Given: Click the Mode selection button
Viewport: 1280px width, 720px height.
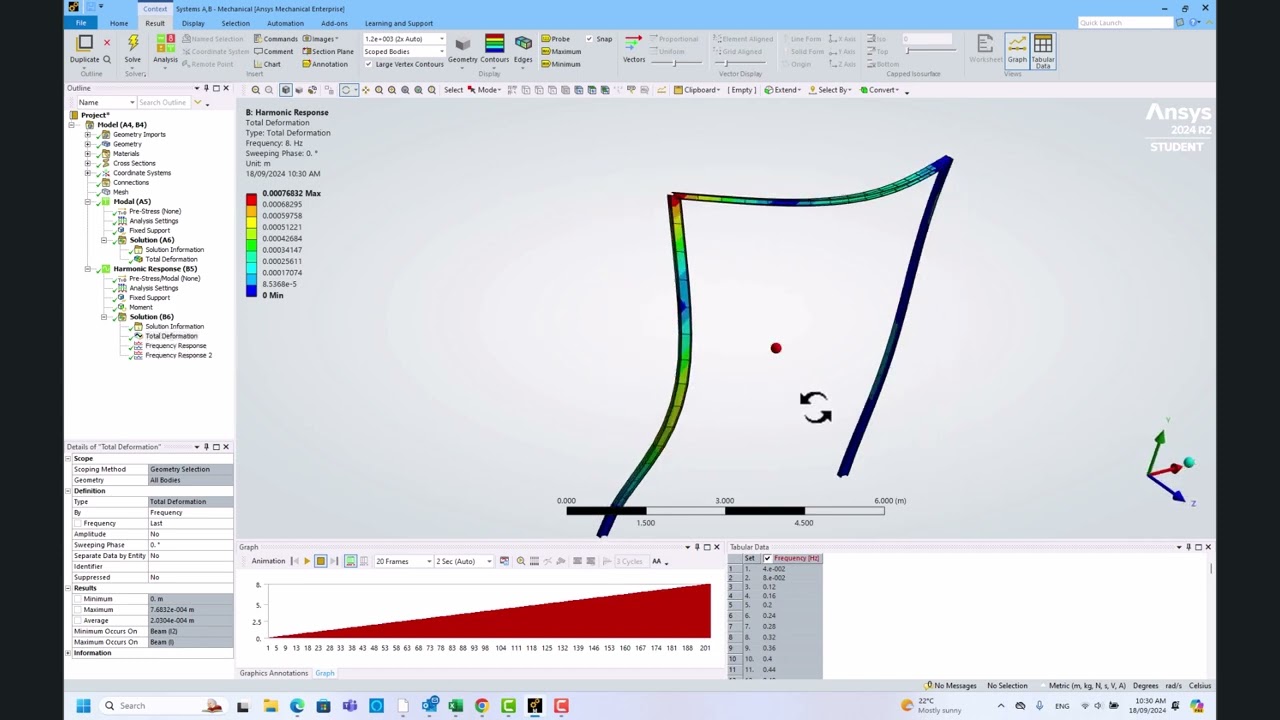Looking at the screenshot, I should pos(486,90).
